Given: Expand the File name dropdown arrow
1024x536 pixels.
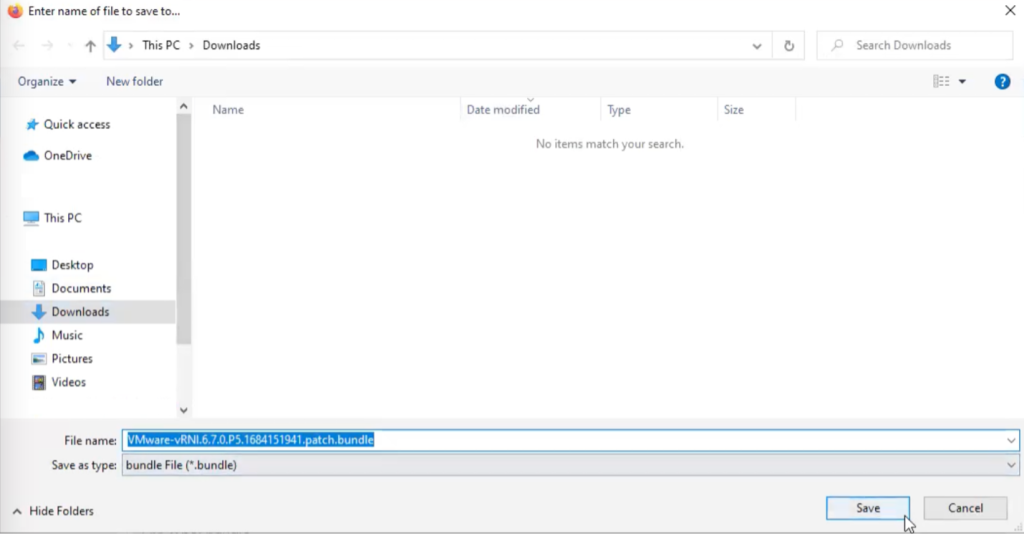Looking at the screenshot, I should click(1011, 441).
